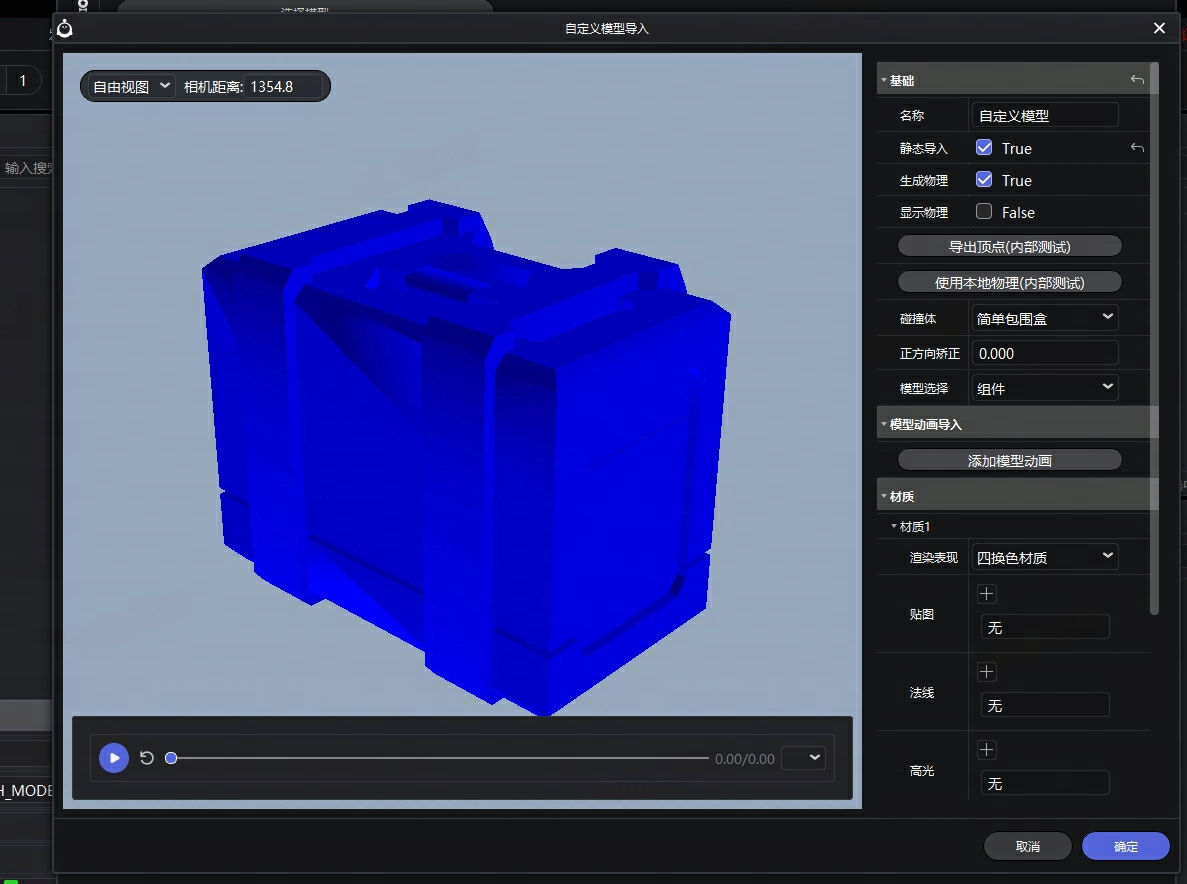1187x884 pixels.
Task: Click plus icon to add 高光 map
Action: 987,750
